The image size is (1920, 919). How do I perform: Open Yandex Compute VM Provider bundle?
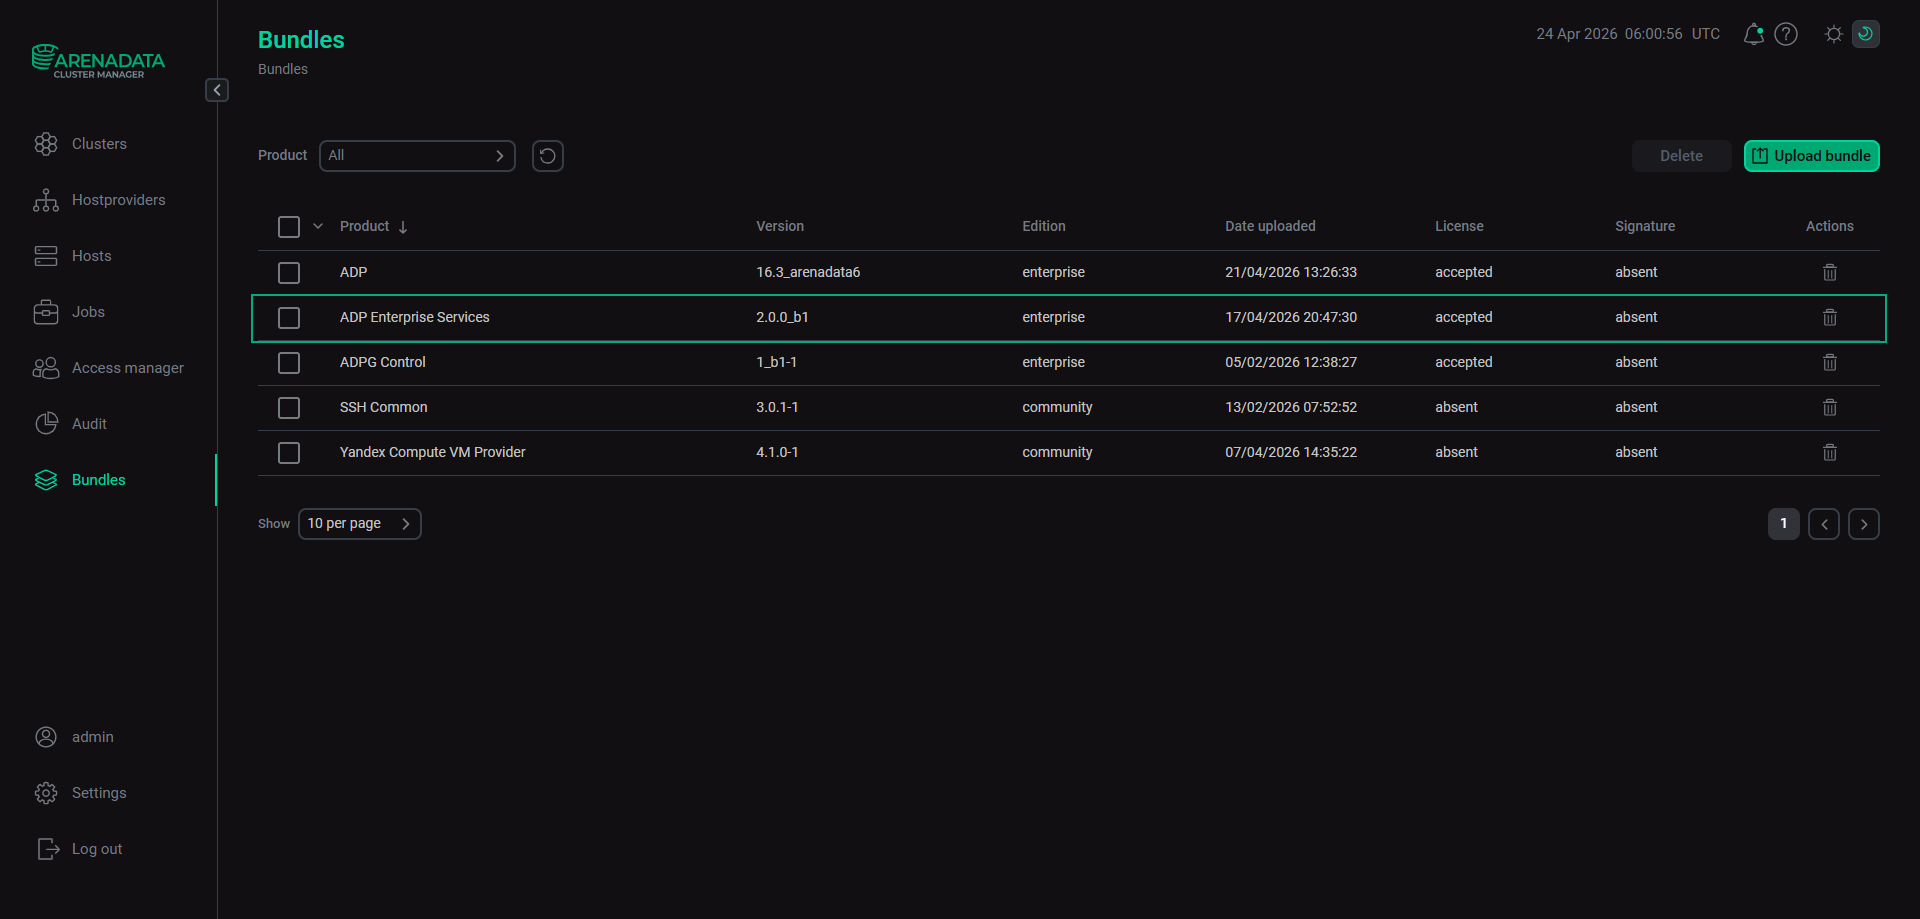432,453
